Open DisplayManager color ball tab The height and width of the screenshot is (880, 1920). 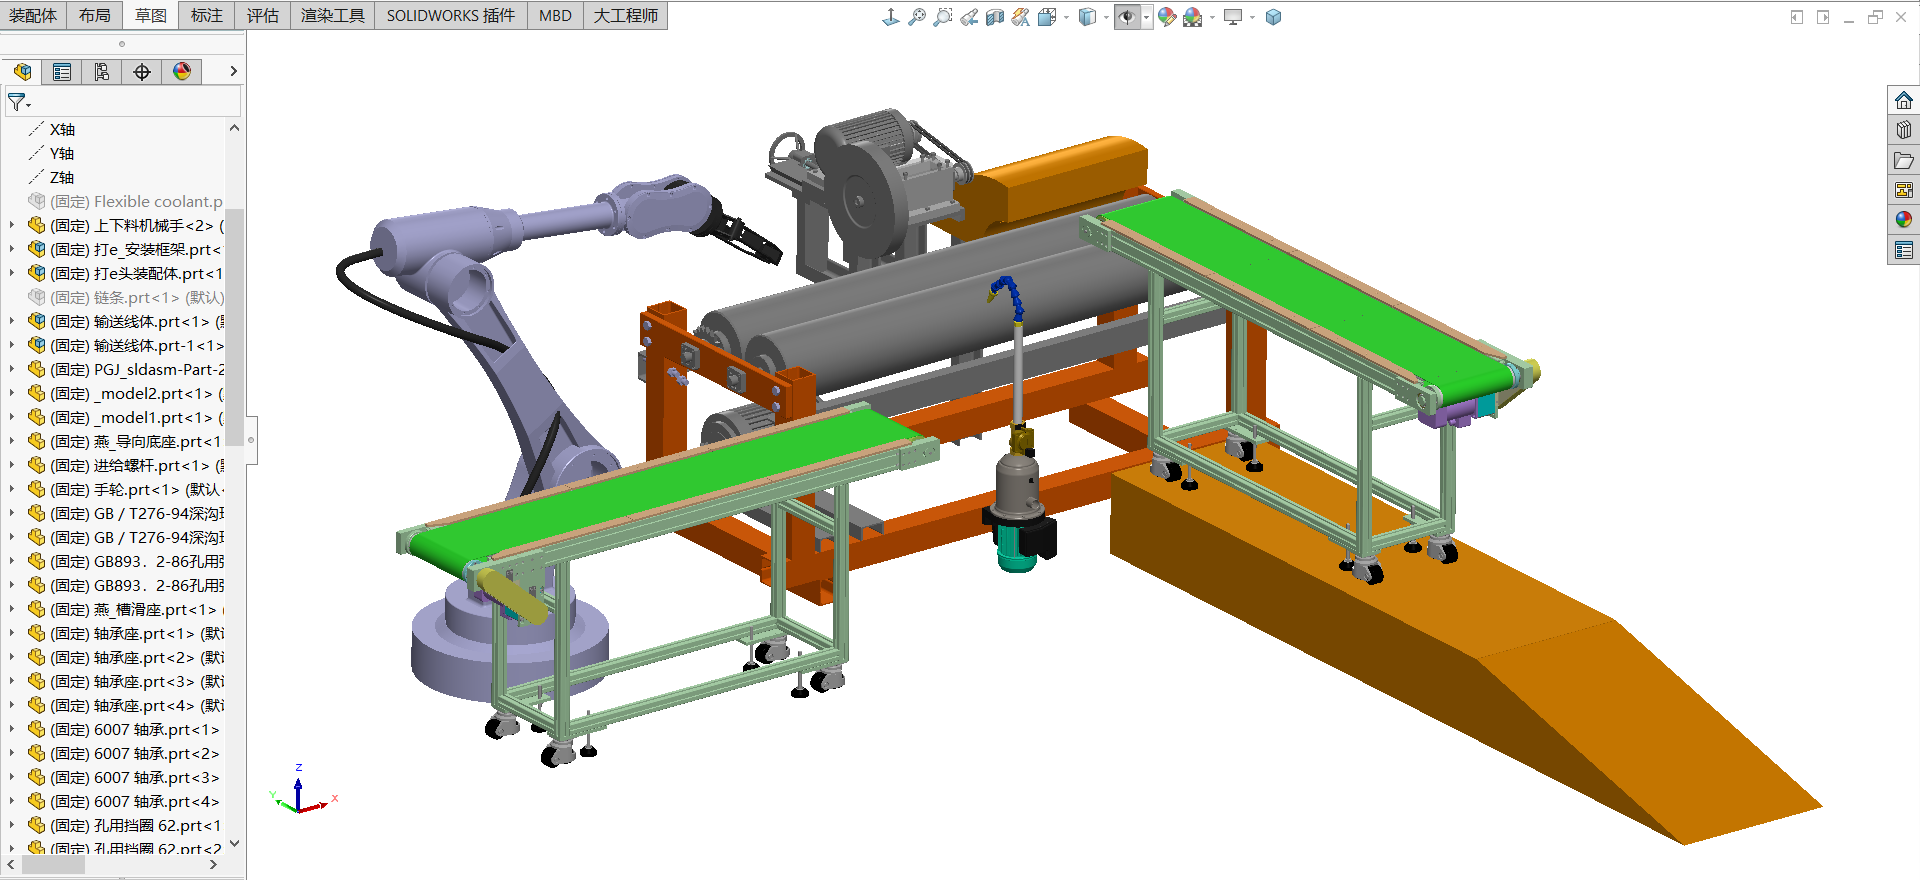[182, 71]
